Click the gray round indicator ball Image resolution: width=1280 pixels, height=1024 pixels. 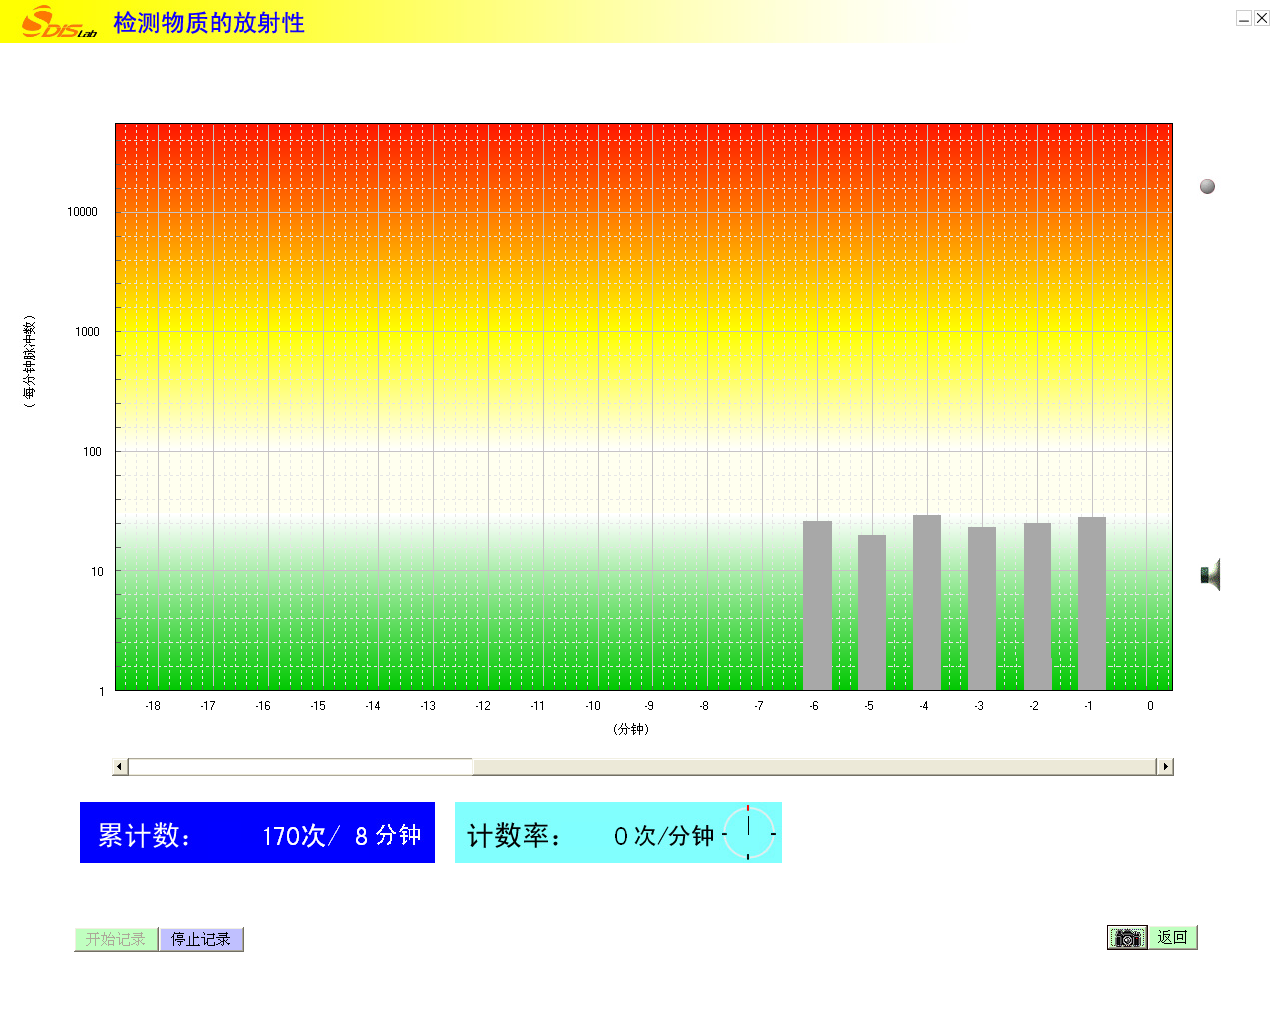click(1207, 186)
